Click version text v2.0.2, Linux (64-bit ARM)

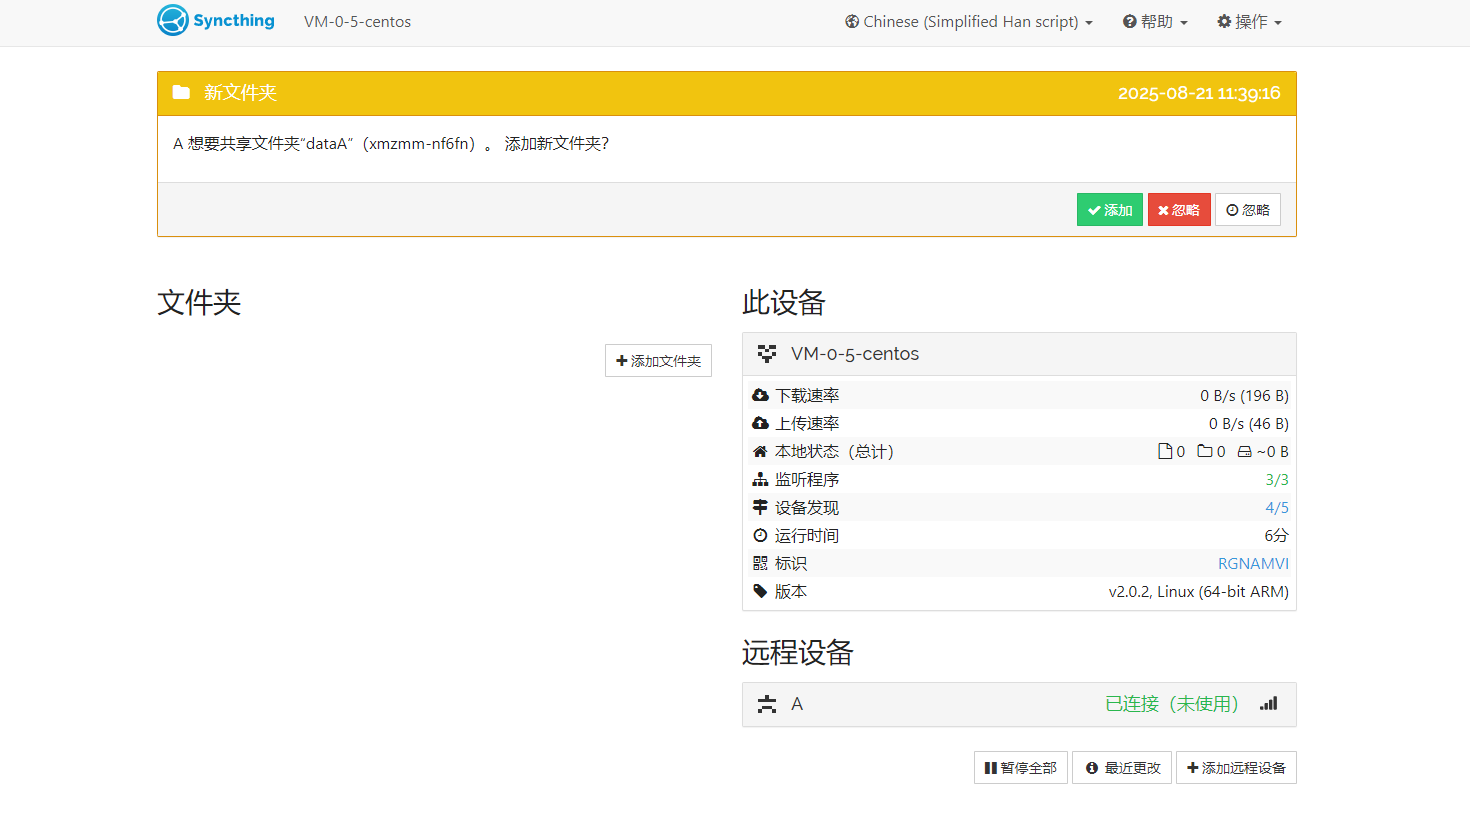[x=1199, y=591]
